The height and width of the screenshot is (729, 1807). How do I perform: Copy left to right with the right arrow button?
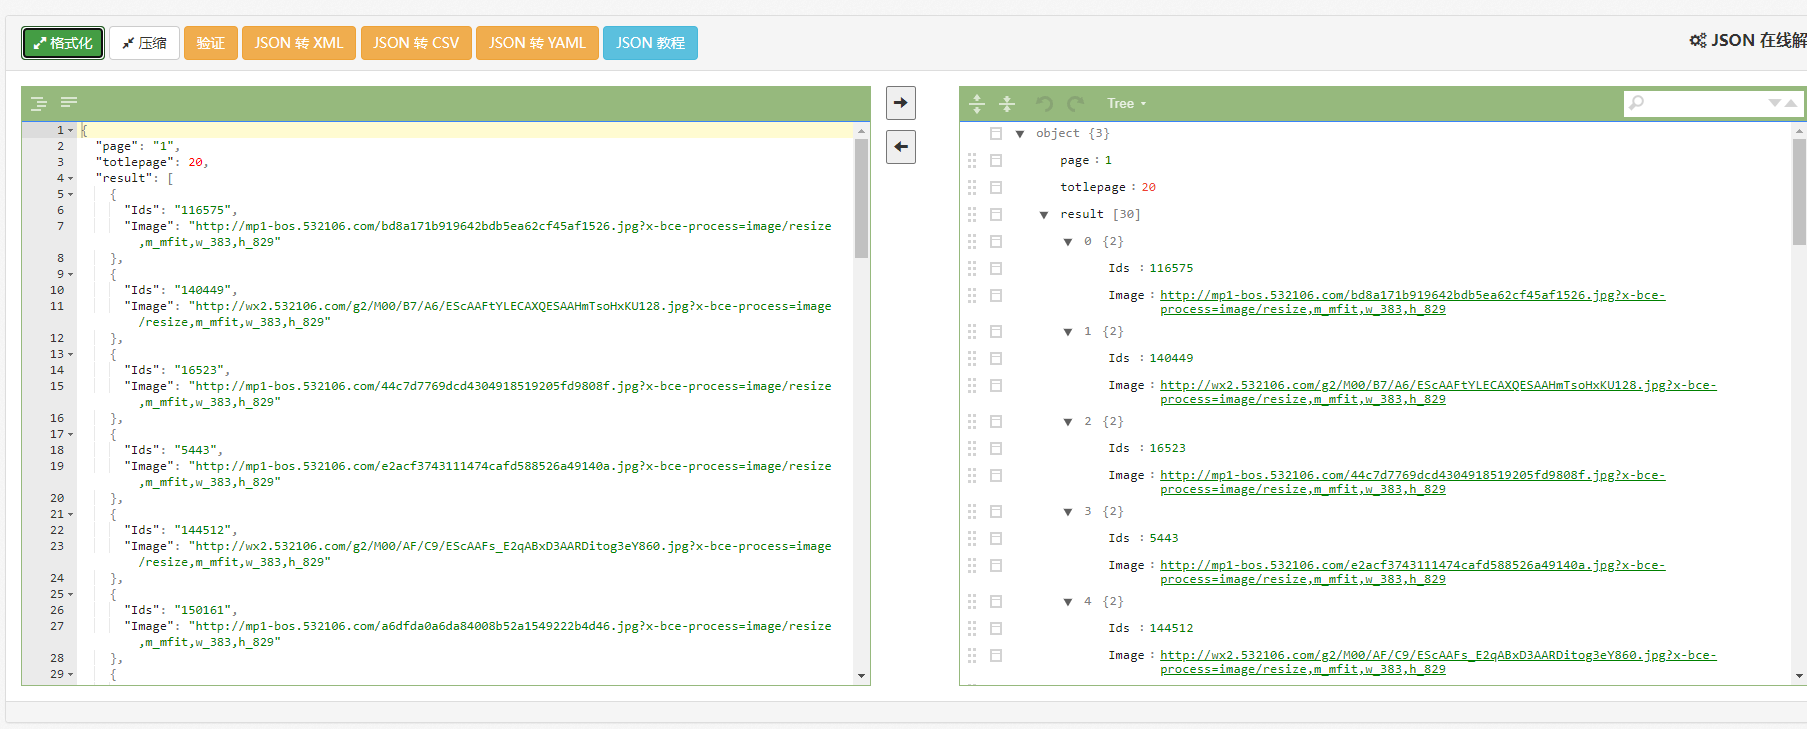point(901,103)
